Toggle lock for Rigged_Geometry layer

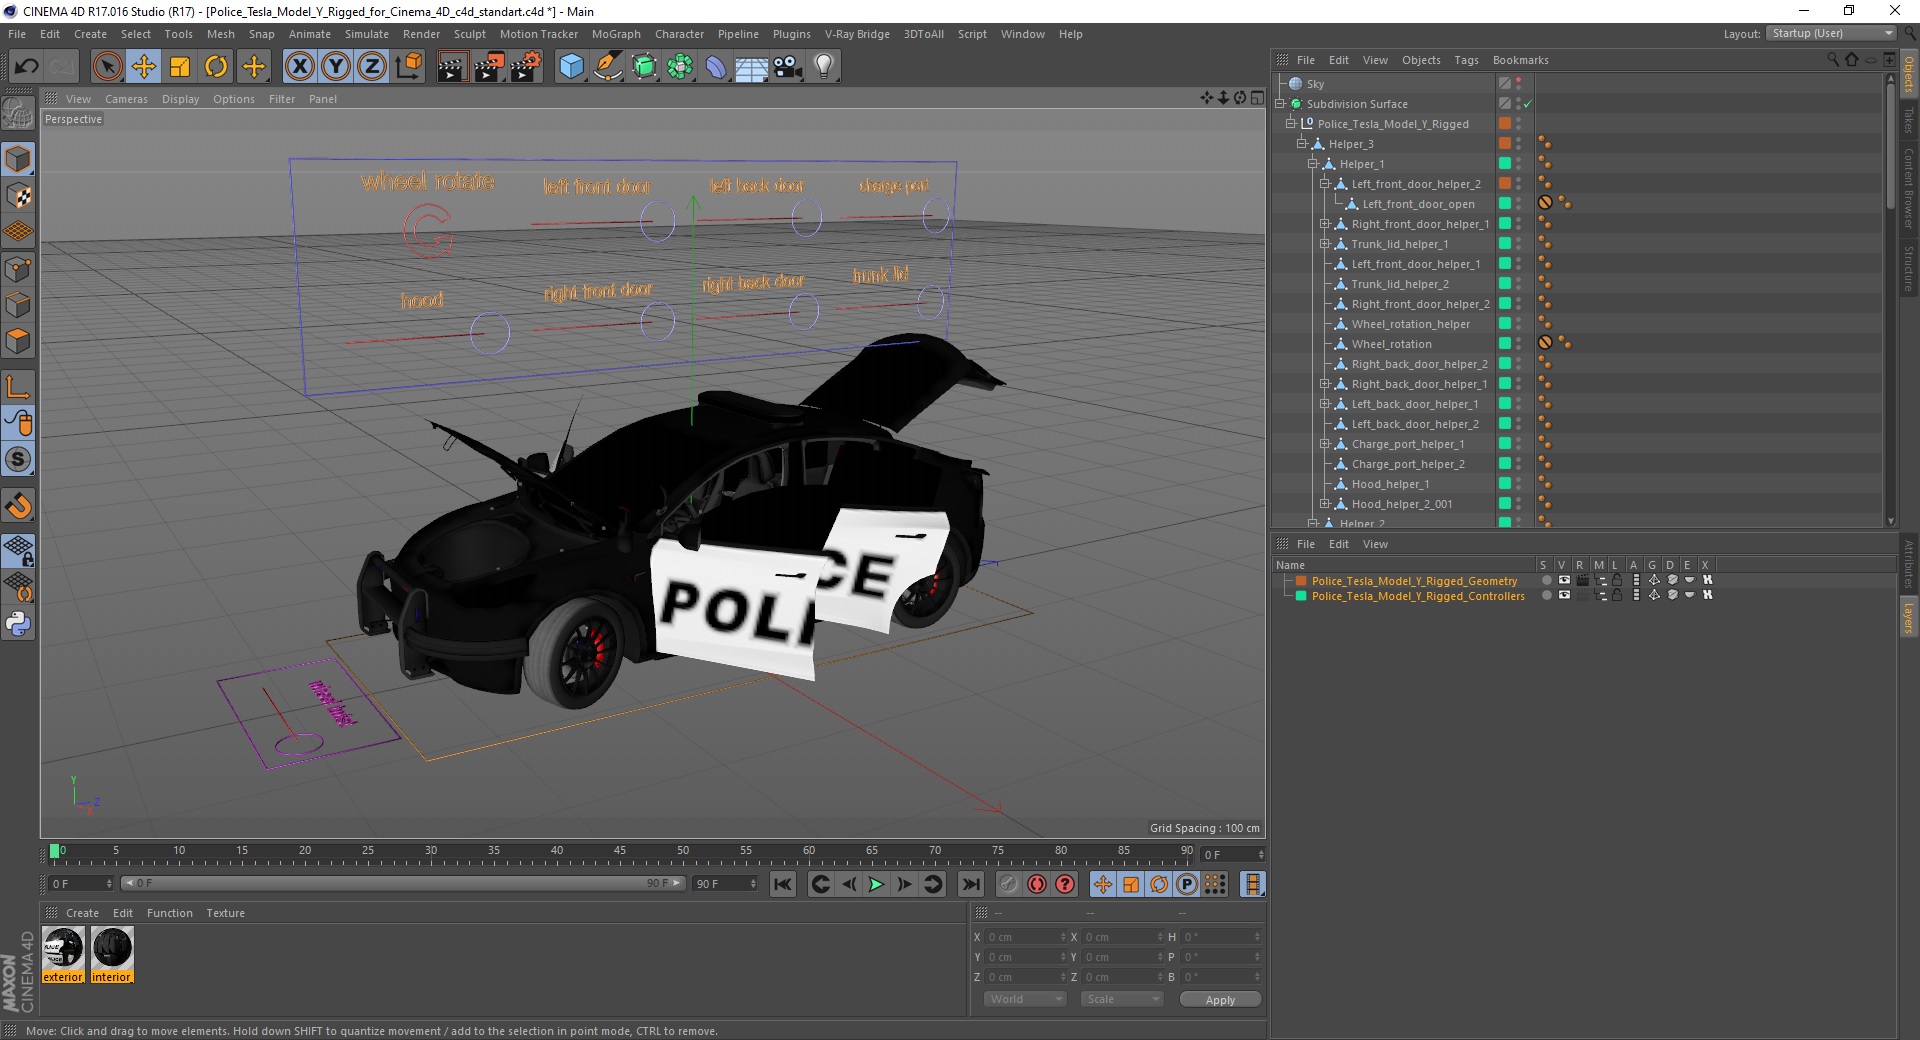point(1617,580)
